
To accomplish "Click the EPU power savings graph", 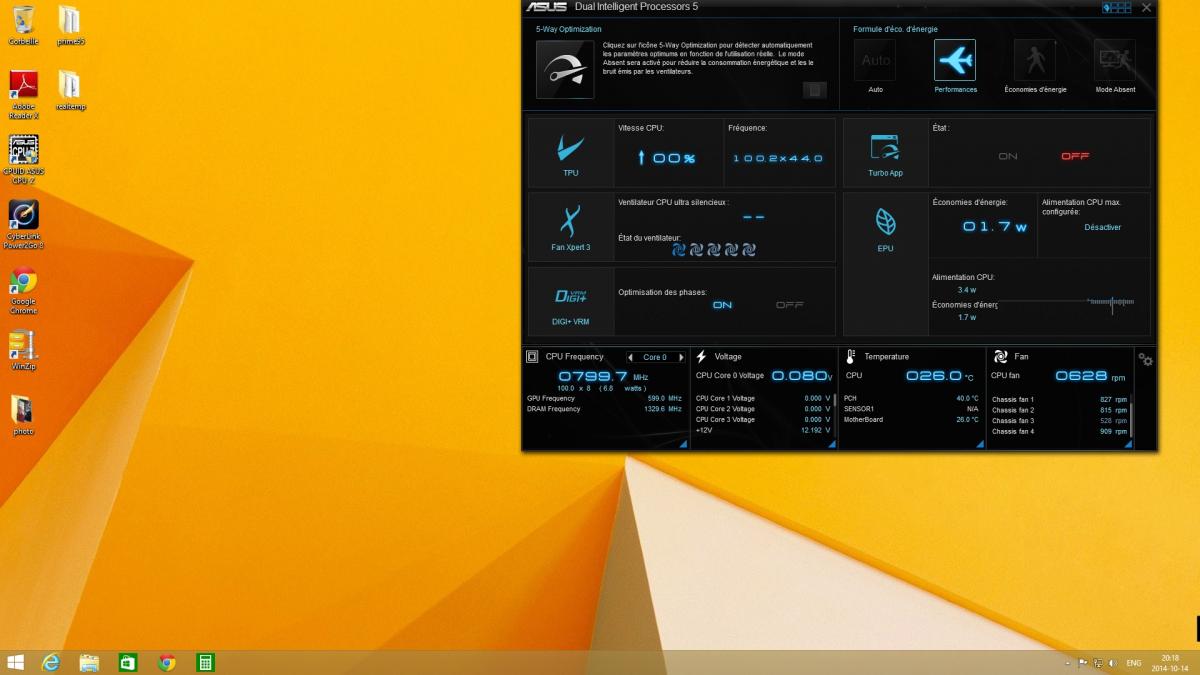I will pyautogui.click(x=1065, y=302).
